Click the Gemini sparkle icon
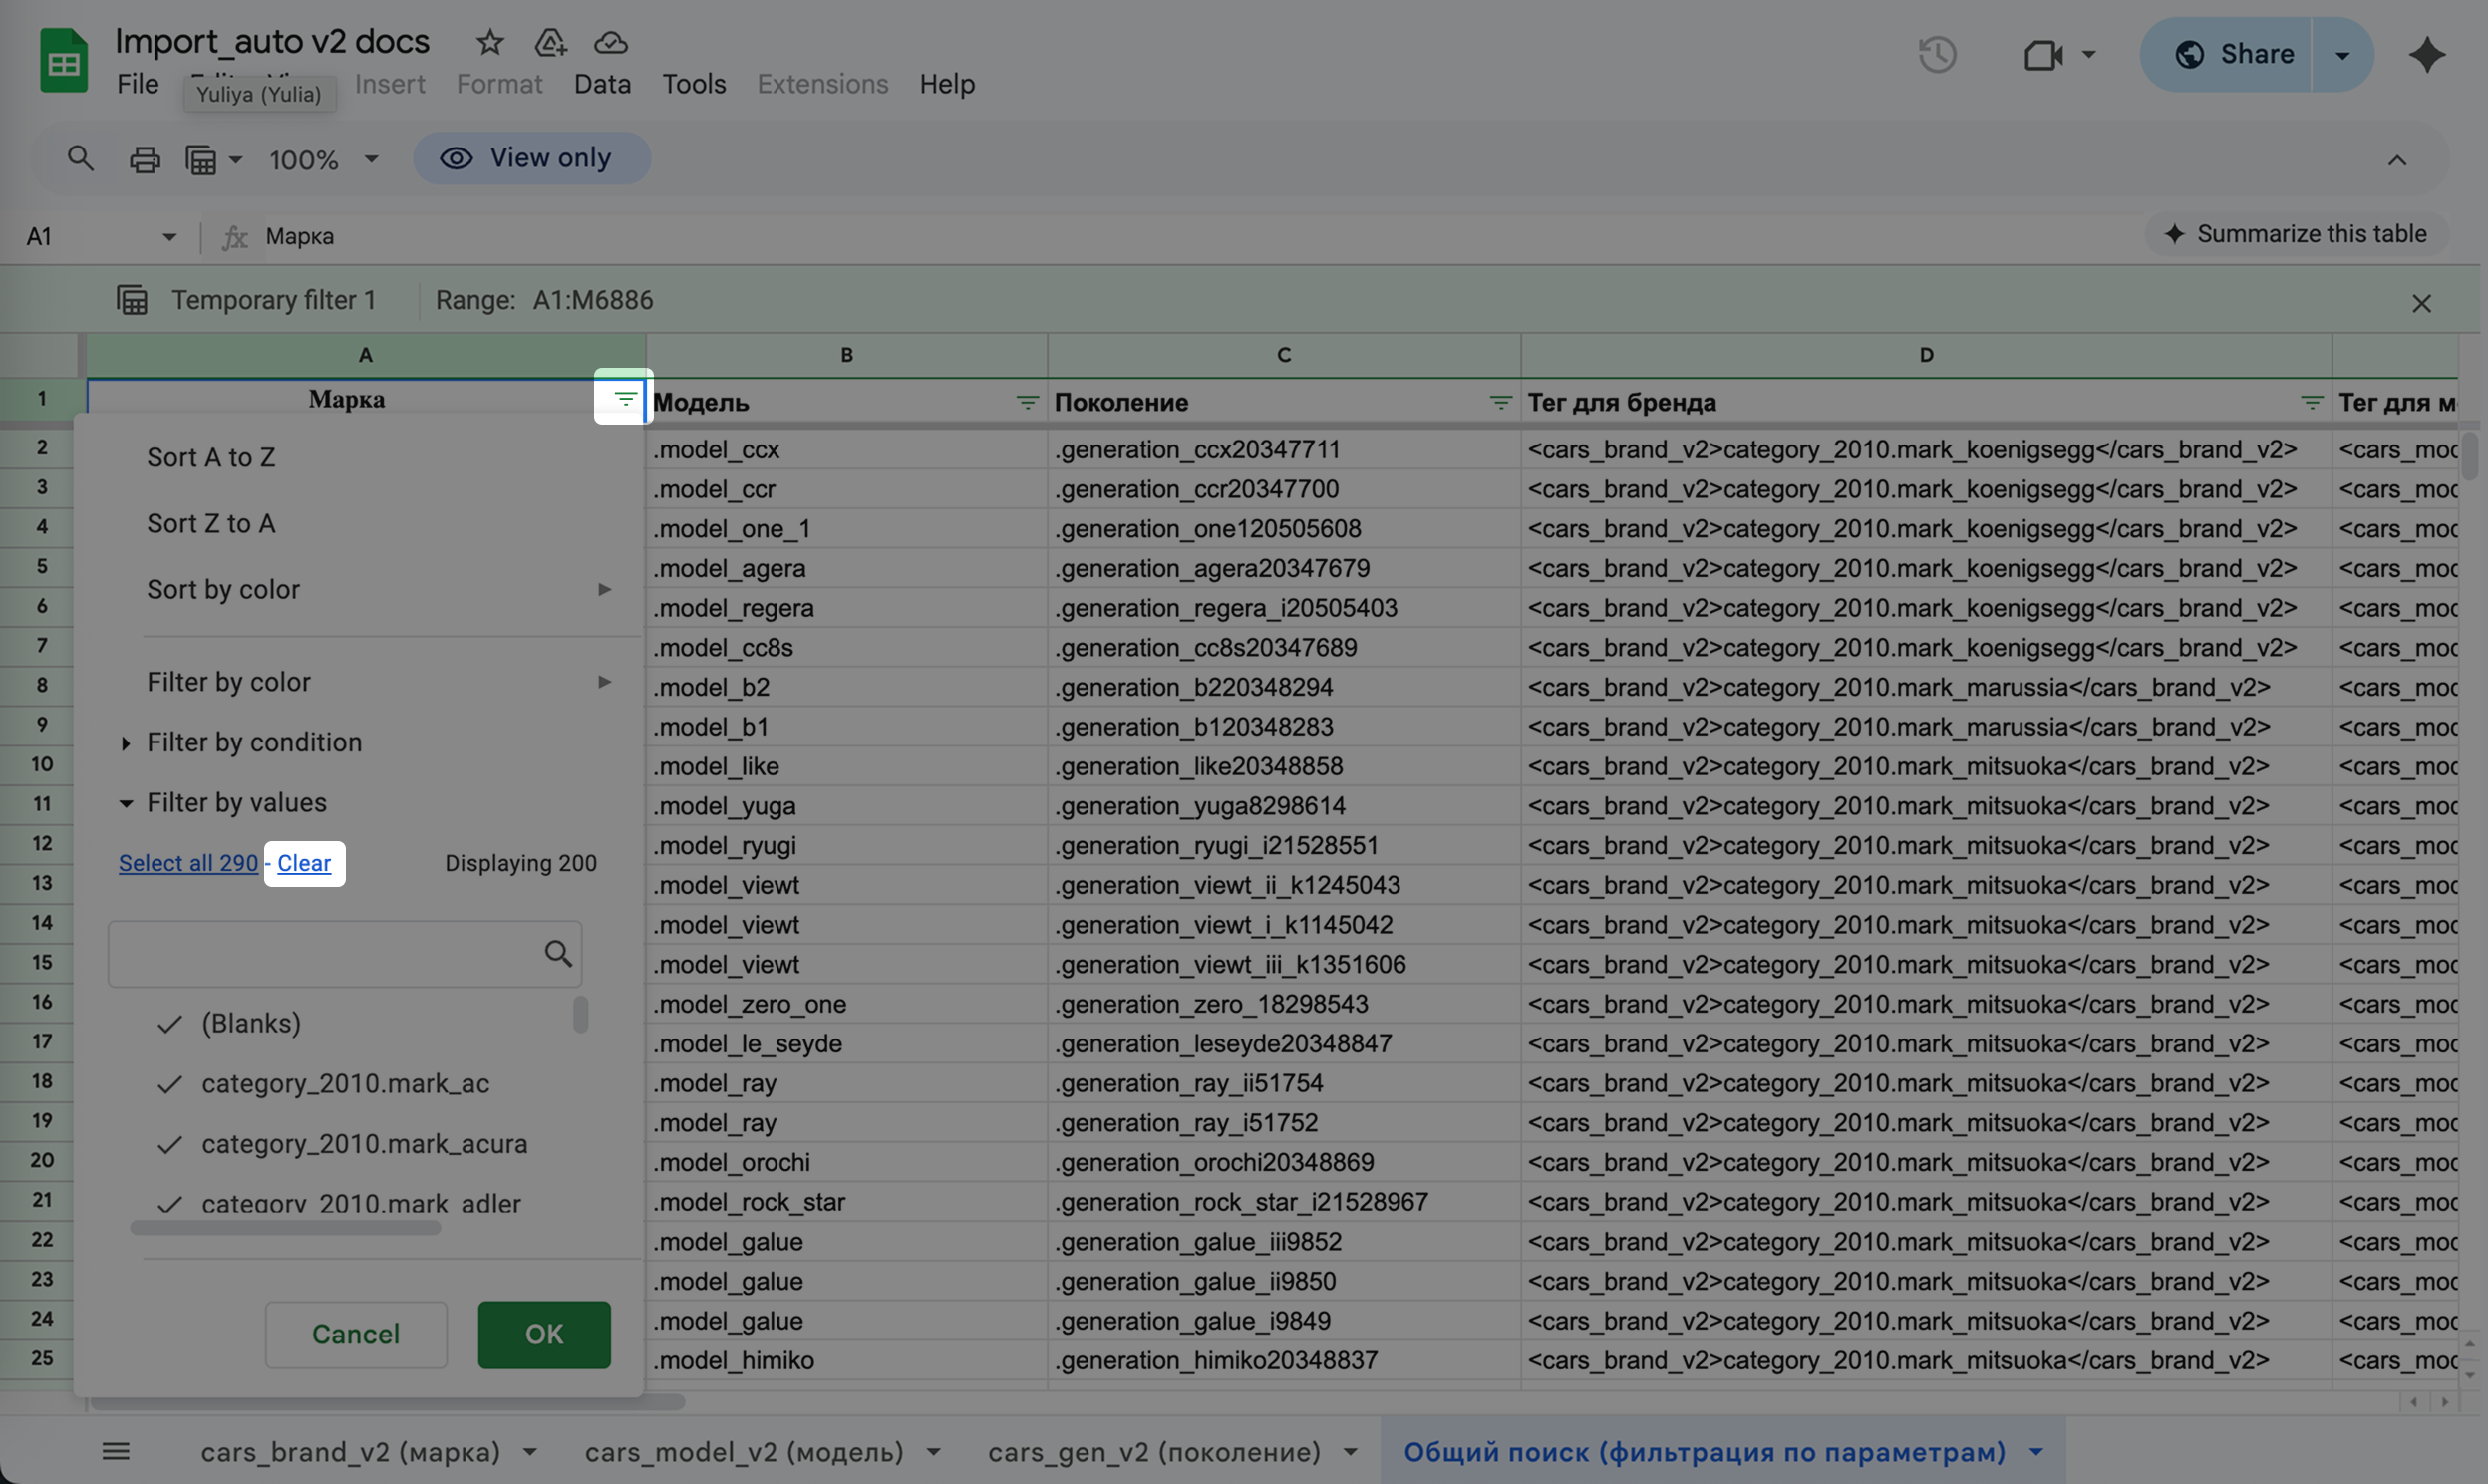2488x1484 pixels. click(x=2427, y=54)
